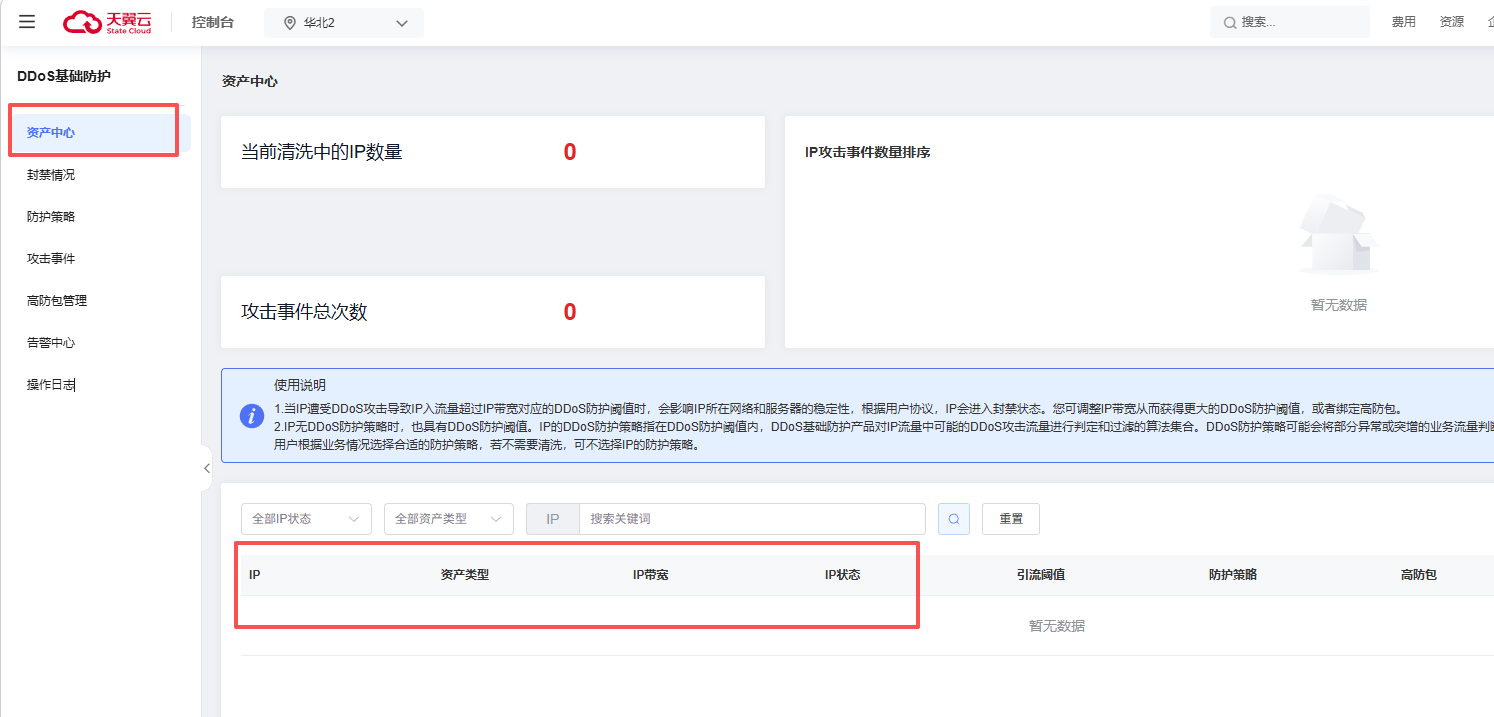Click the magnifier icon in the top search box

[1230, 22]
